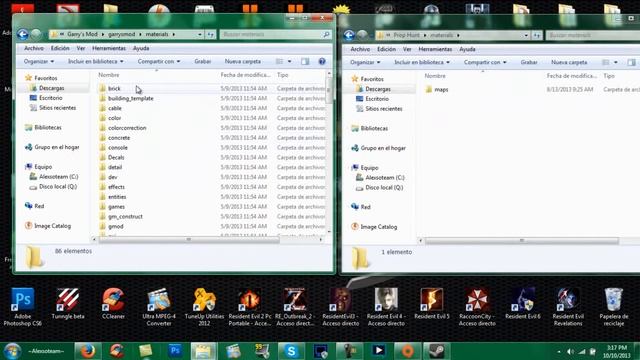Go back in Prop Hunt window
Image resolution: width=640 pixels, height=360 pixels.
point(349,36)
